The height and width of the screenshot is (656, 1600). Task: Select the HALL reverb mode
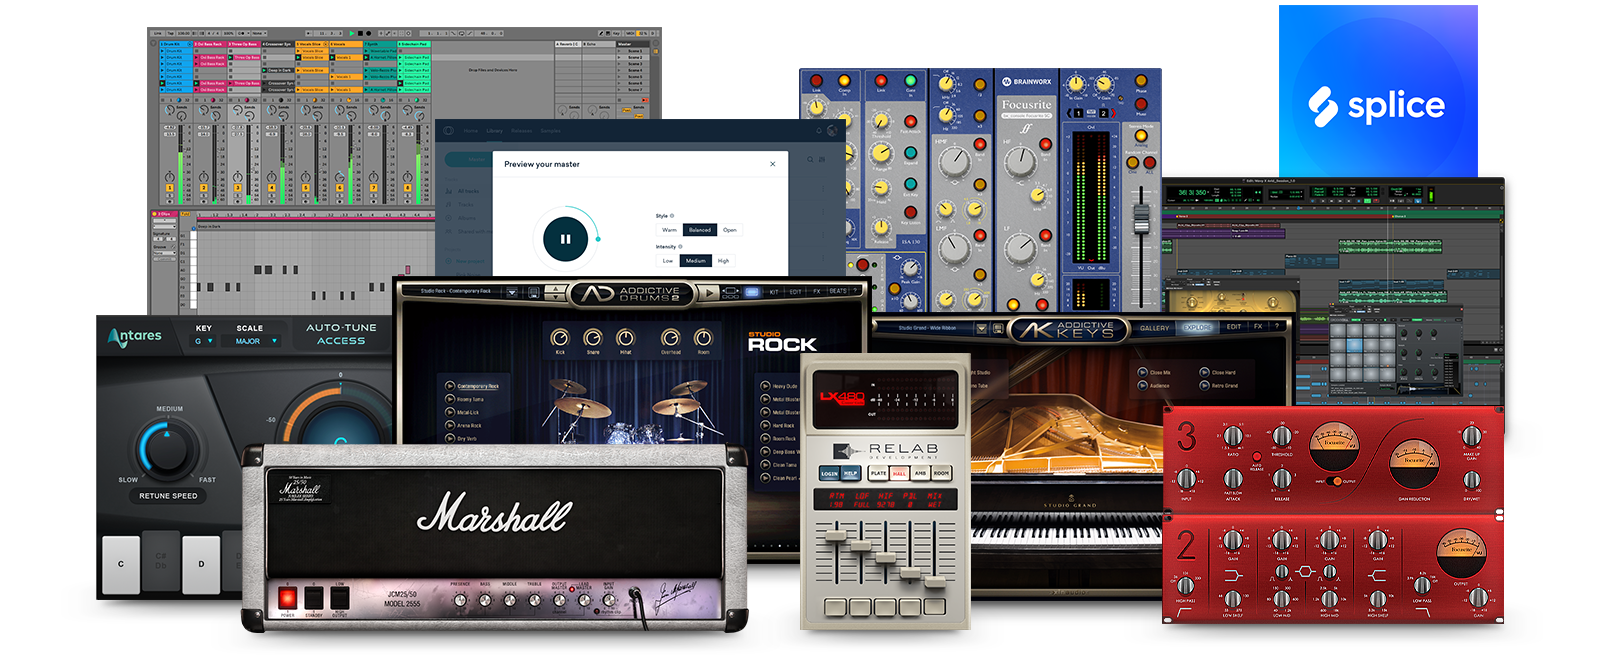(x=899, y=473)
